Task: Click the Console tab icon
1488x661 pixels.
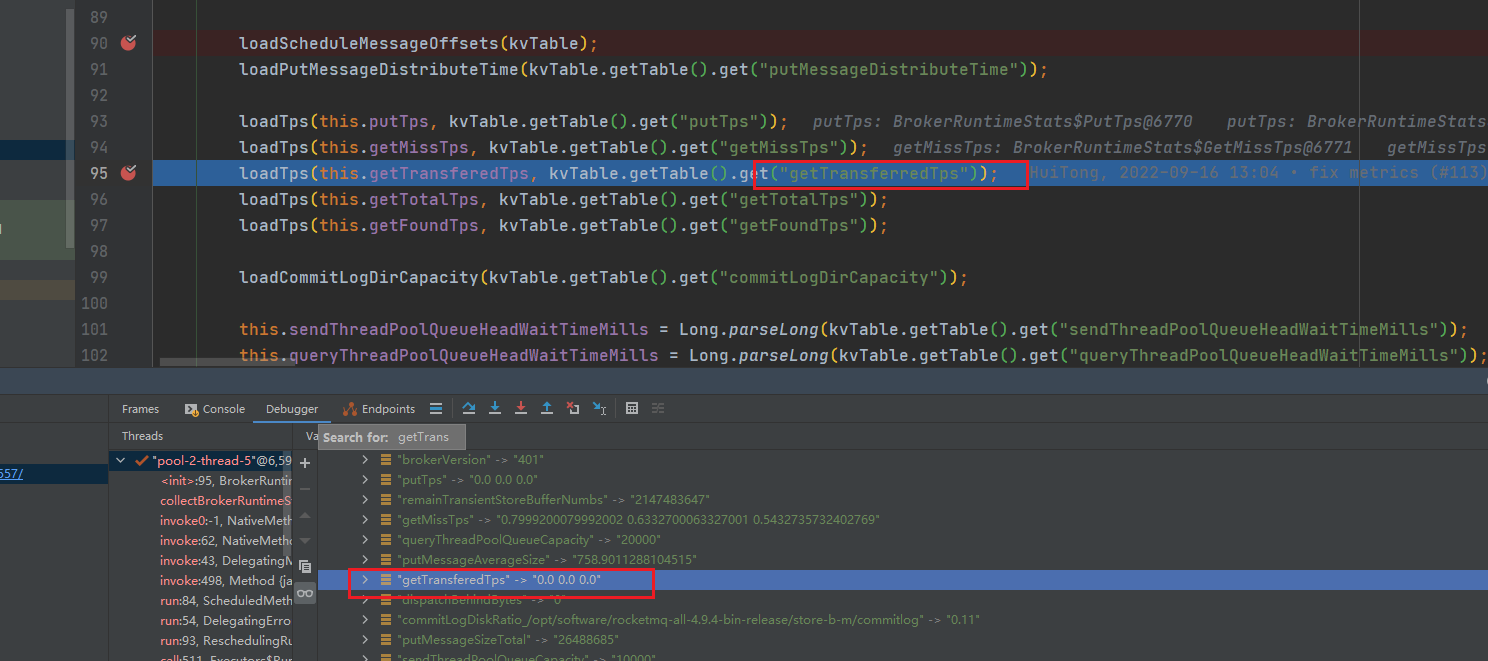Action: [x=191, y=409]
